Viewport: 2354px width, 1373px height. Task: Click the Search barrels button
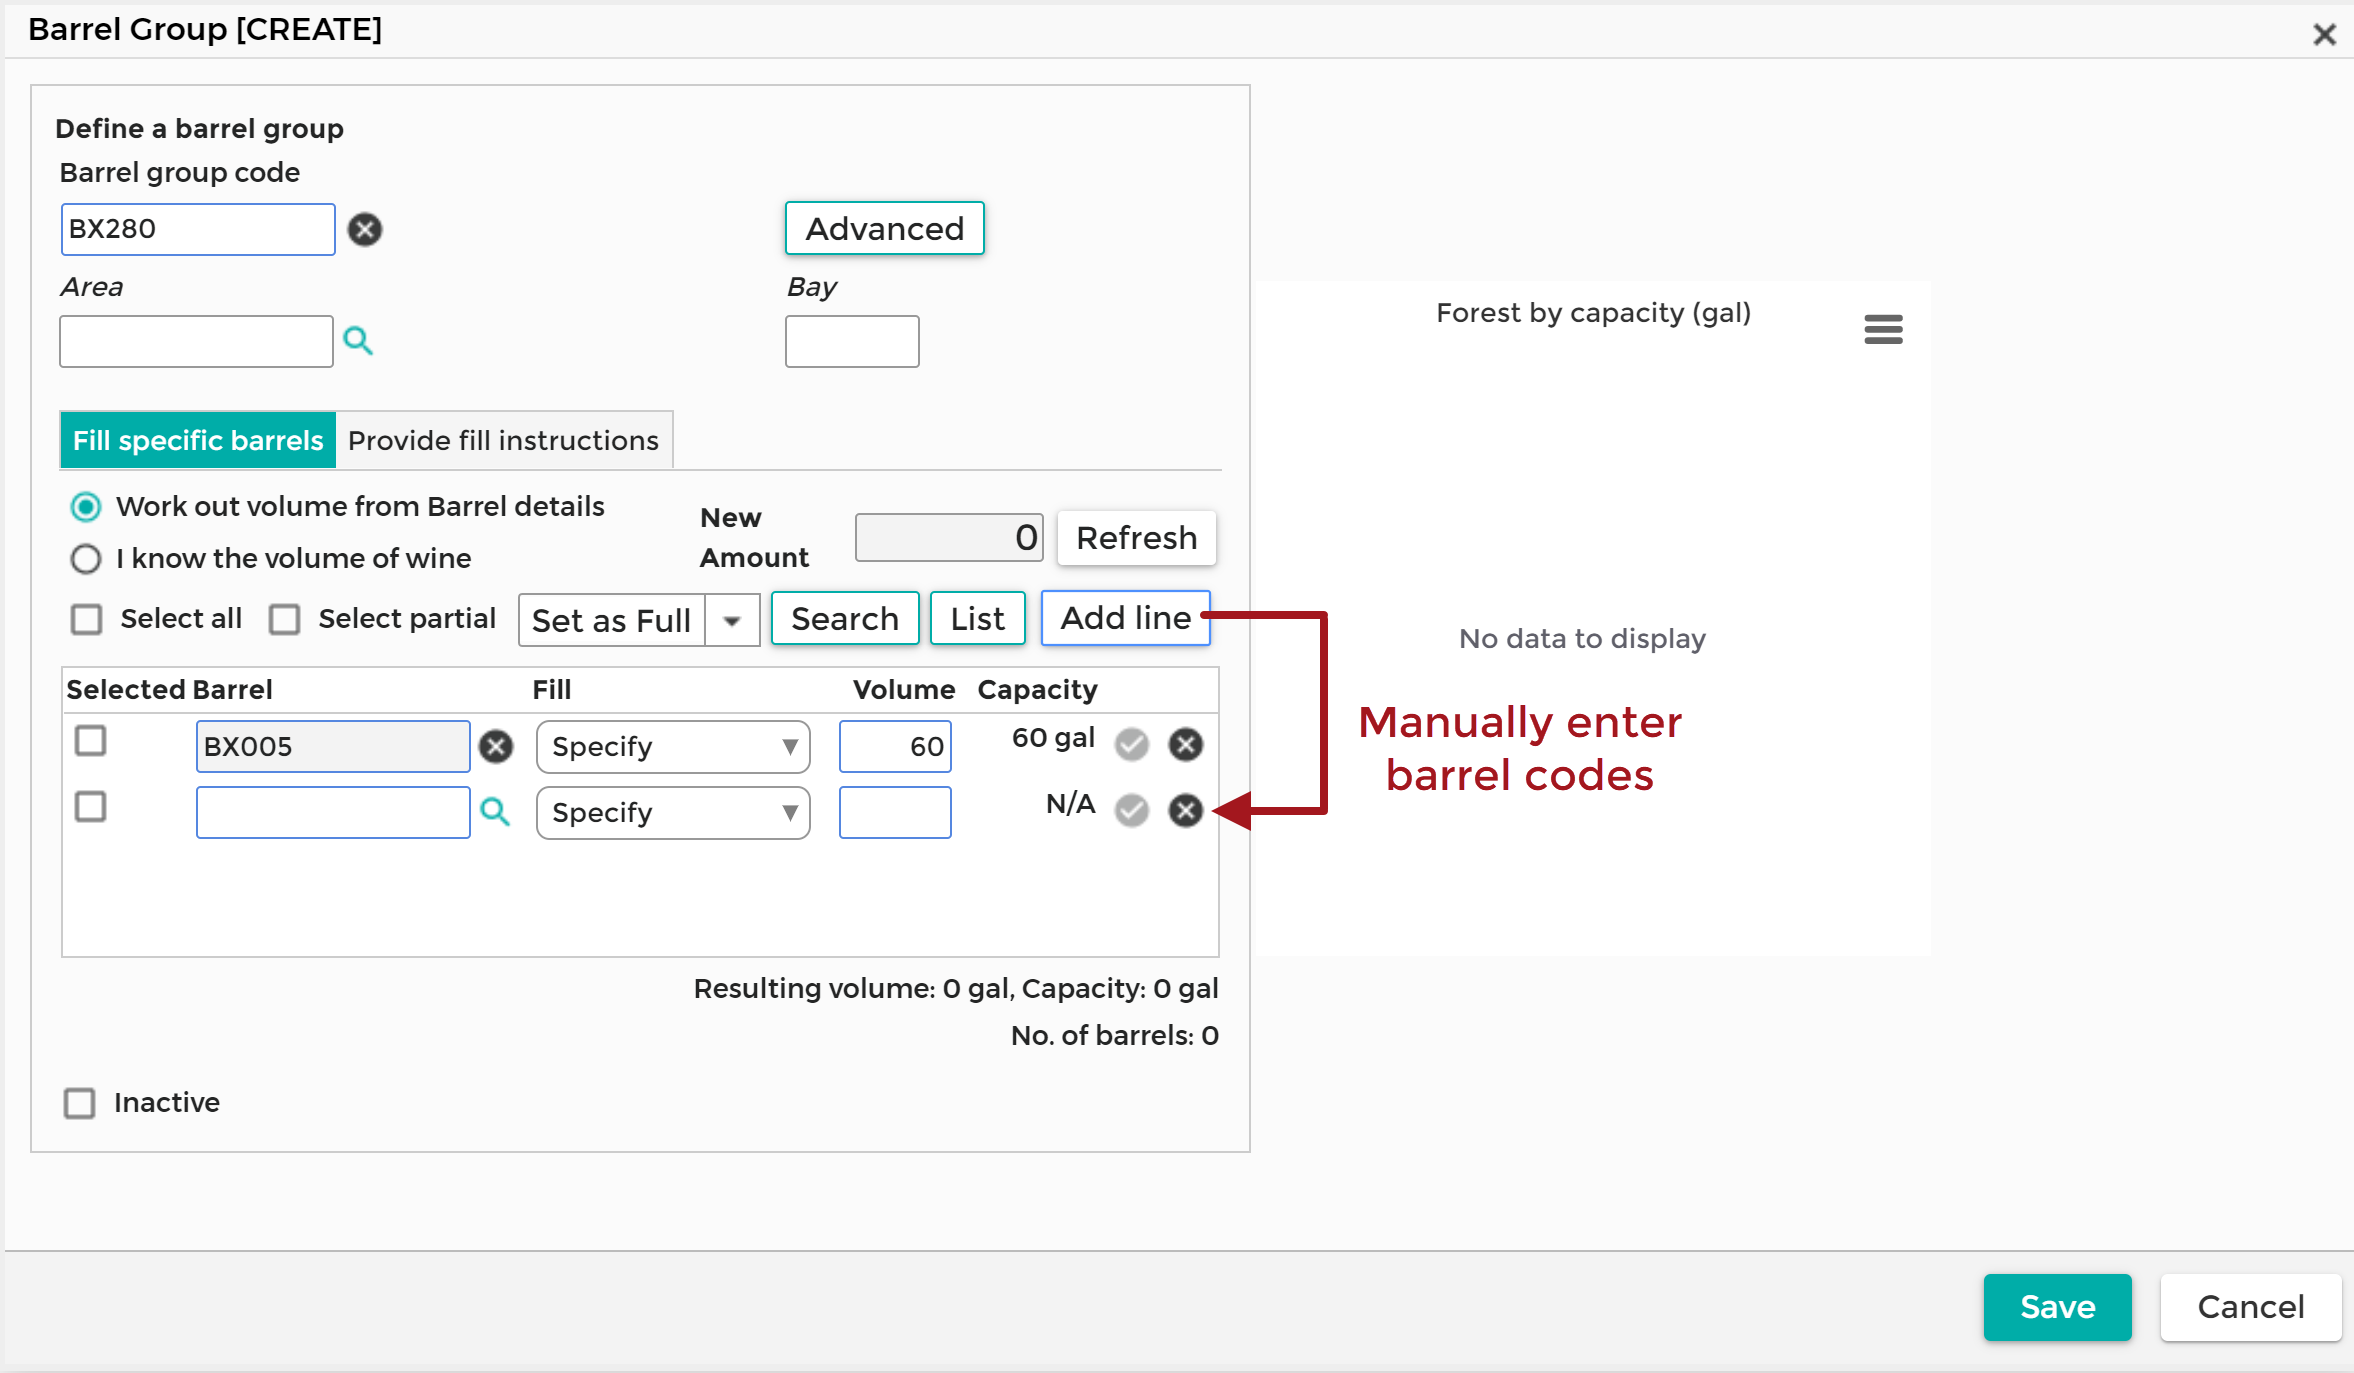[x=845, y=619]
